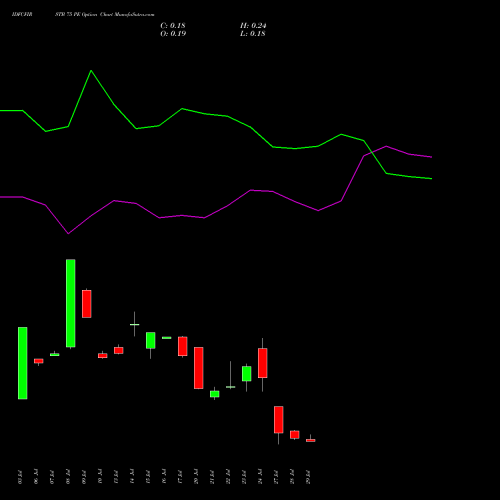Viewport: 500px width, 500px height.
Task: Click the lowest dip of the purple line
Action: [x=68, y=233]
